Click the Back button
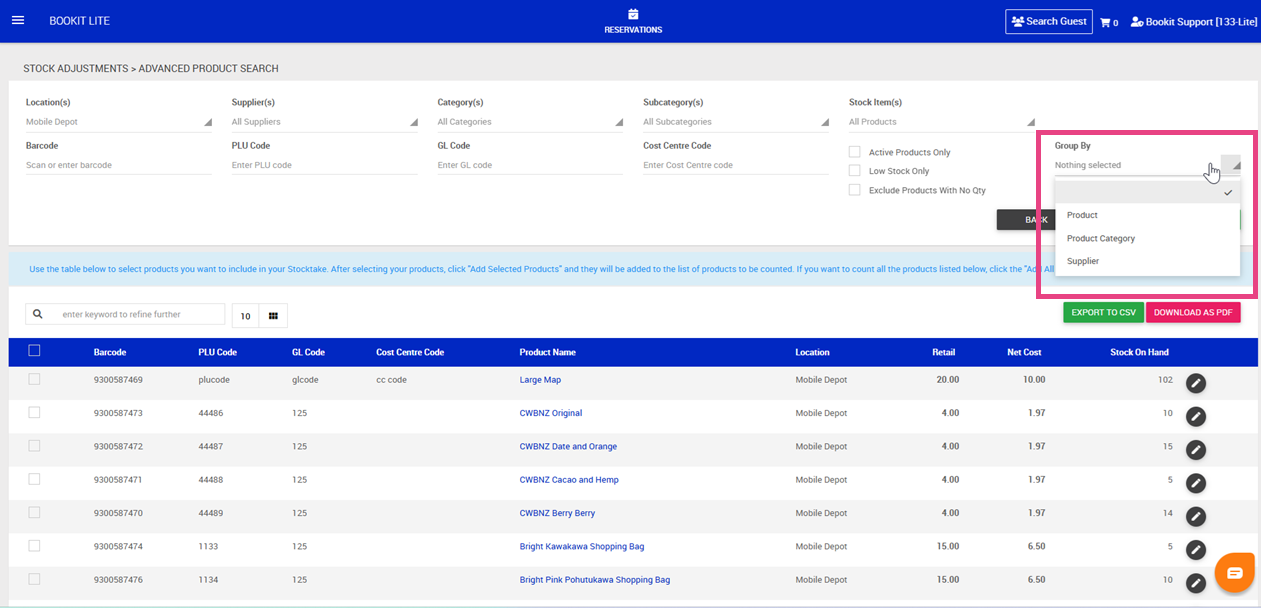 point(1025,220)
